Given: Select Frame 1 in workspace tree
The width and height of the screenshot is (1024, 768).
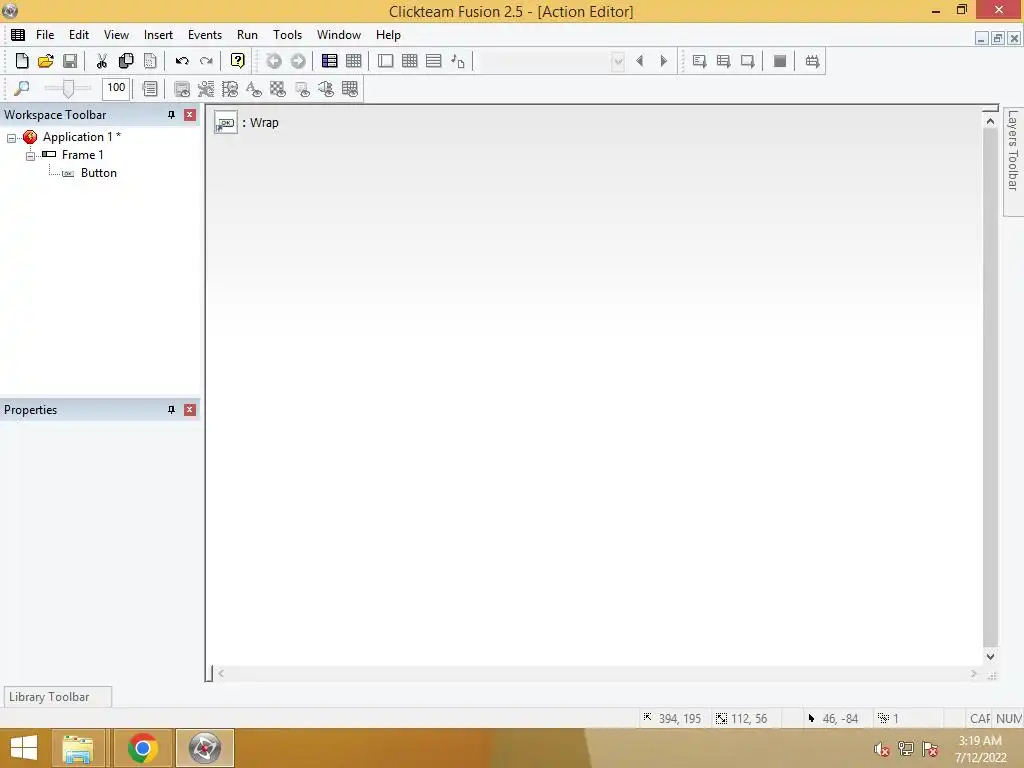Looking at the screenshot, I should point(82,155).
